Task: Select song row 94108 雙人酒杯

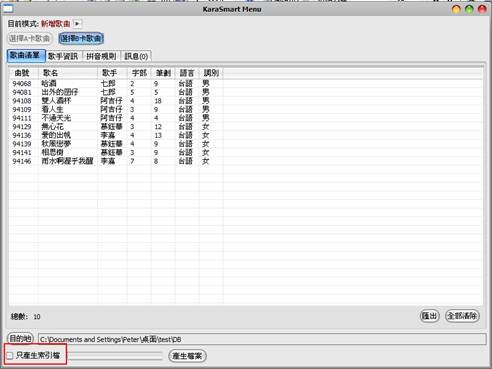Action: point(246,101)
